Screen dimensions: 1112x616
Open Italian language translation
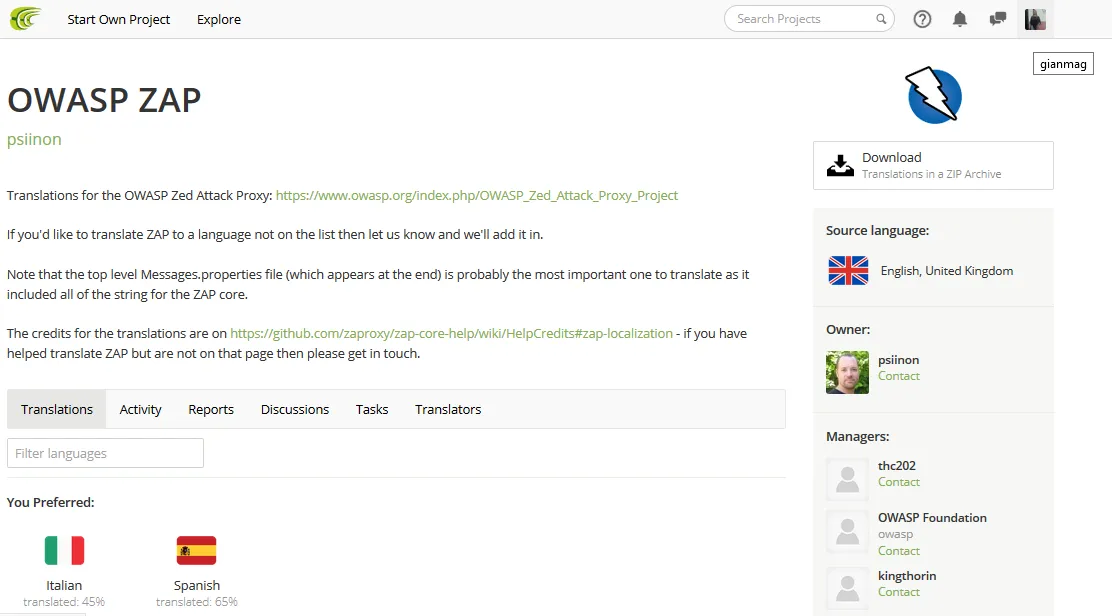tap(64, 585)
